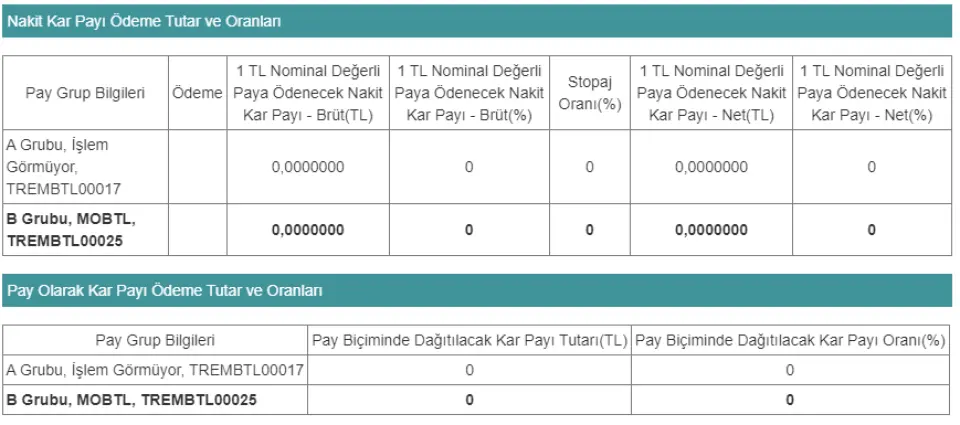The width and height of the screenshot is (960, 425).
Task: Click B Grubu's bold Brüt(TL) value 0,0000000
Action: [x=308, y=230]
